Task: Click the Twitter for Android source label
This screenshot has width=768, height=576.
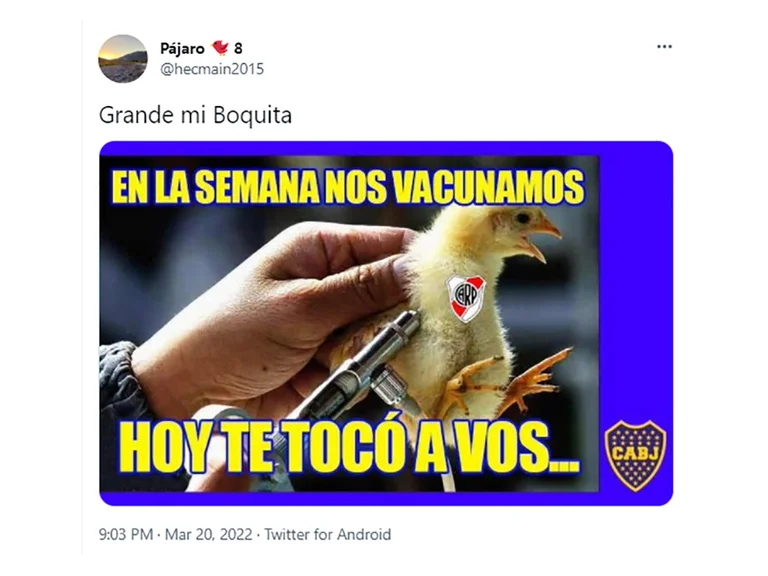Action: [328, 534]
